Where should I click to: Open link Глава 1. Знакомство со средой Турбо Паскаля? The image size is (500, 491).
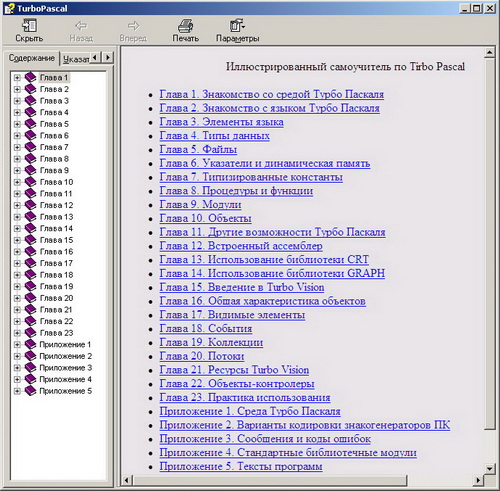(272, 94)
